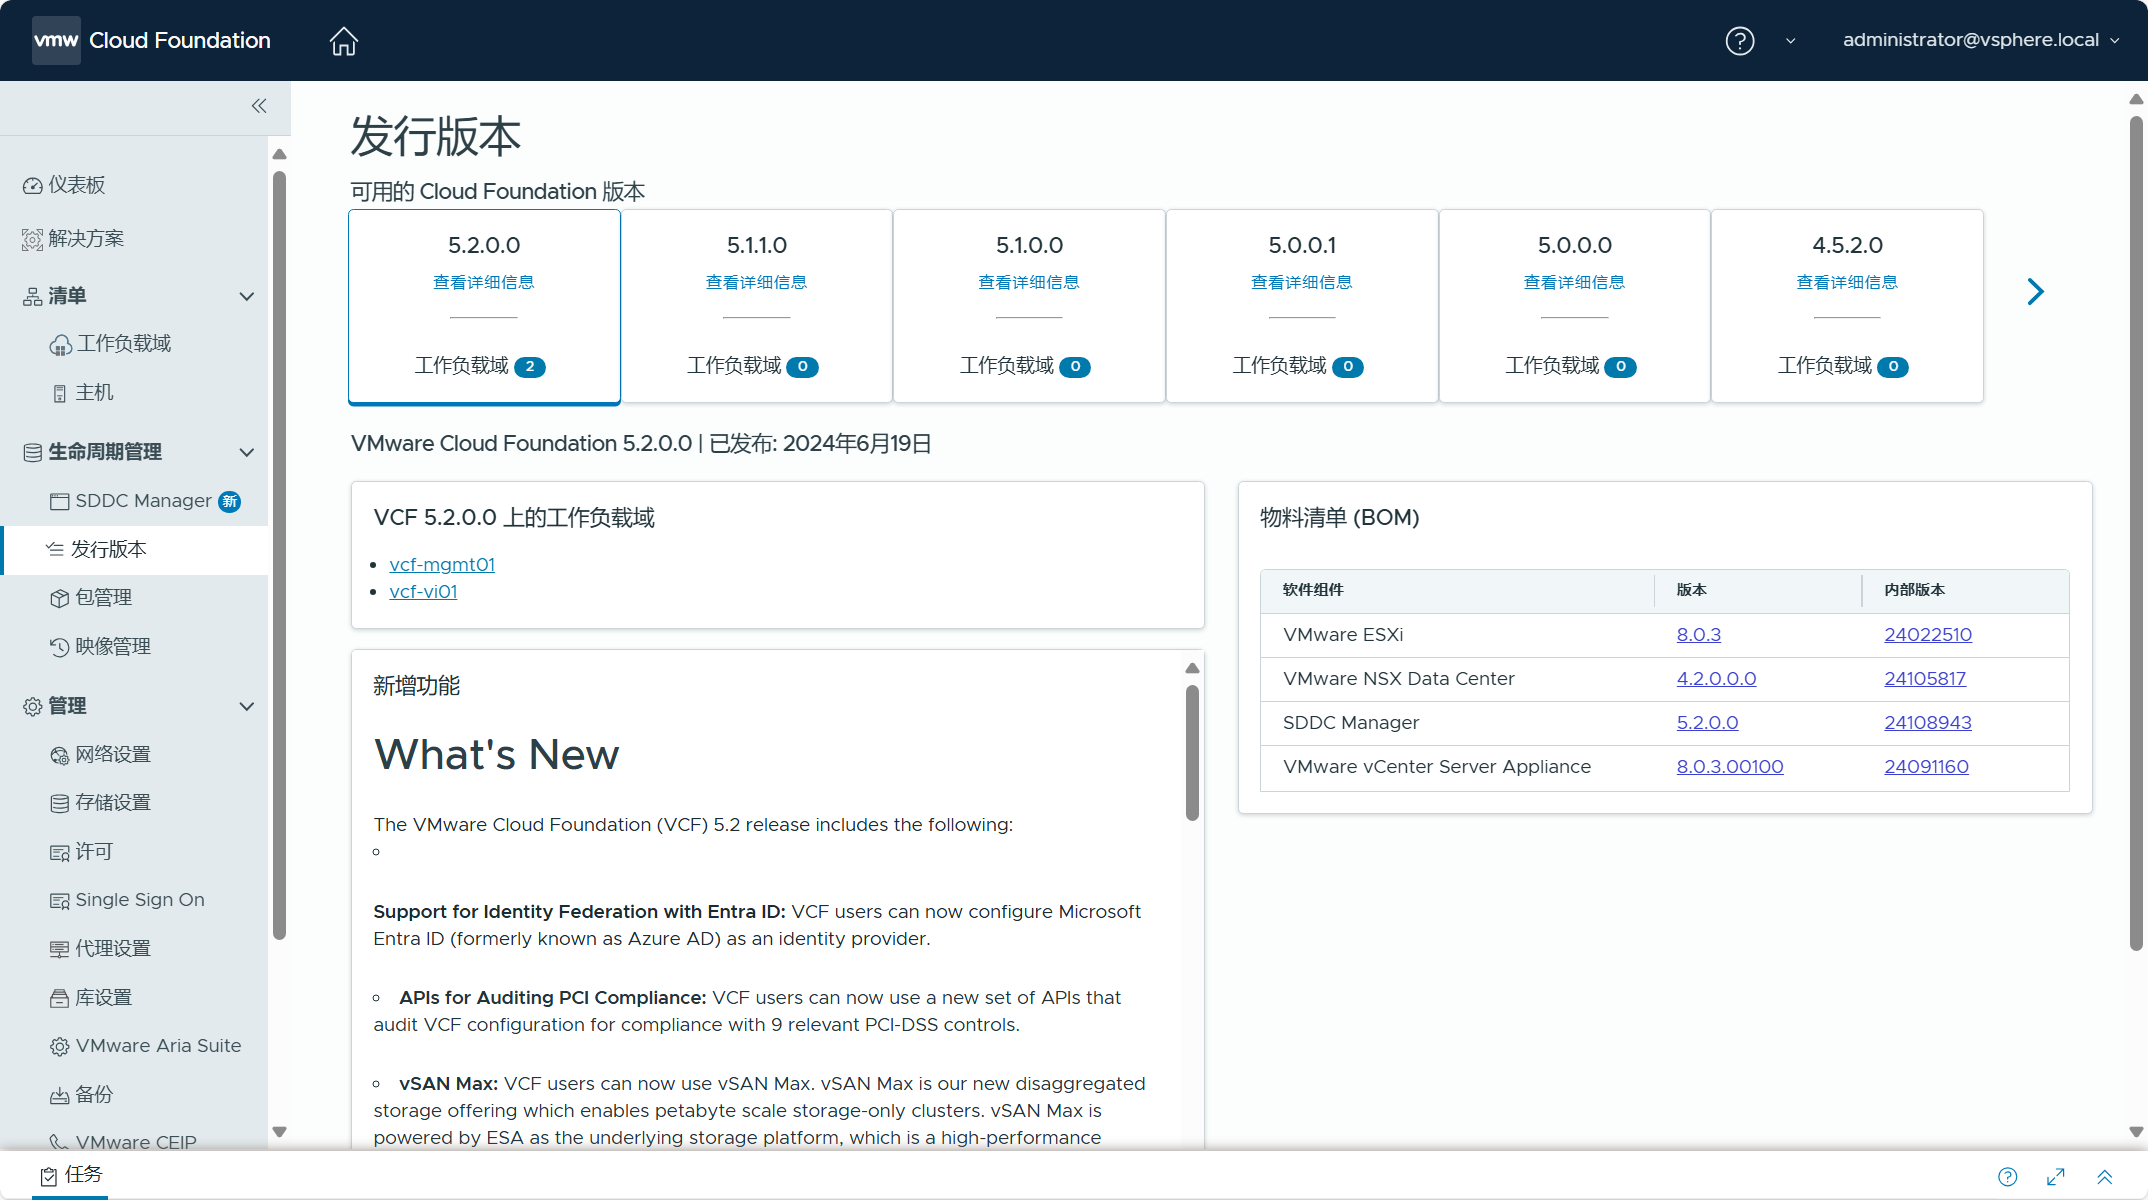Collapse the 清单 inventory section
Screen dimensions: 2148x1200
(x=247, y=296)
